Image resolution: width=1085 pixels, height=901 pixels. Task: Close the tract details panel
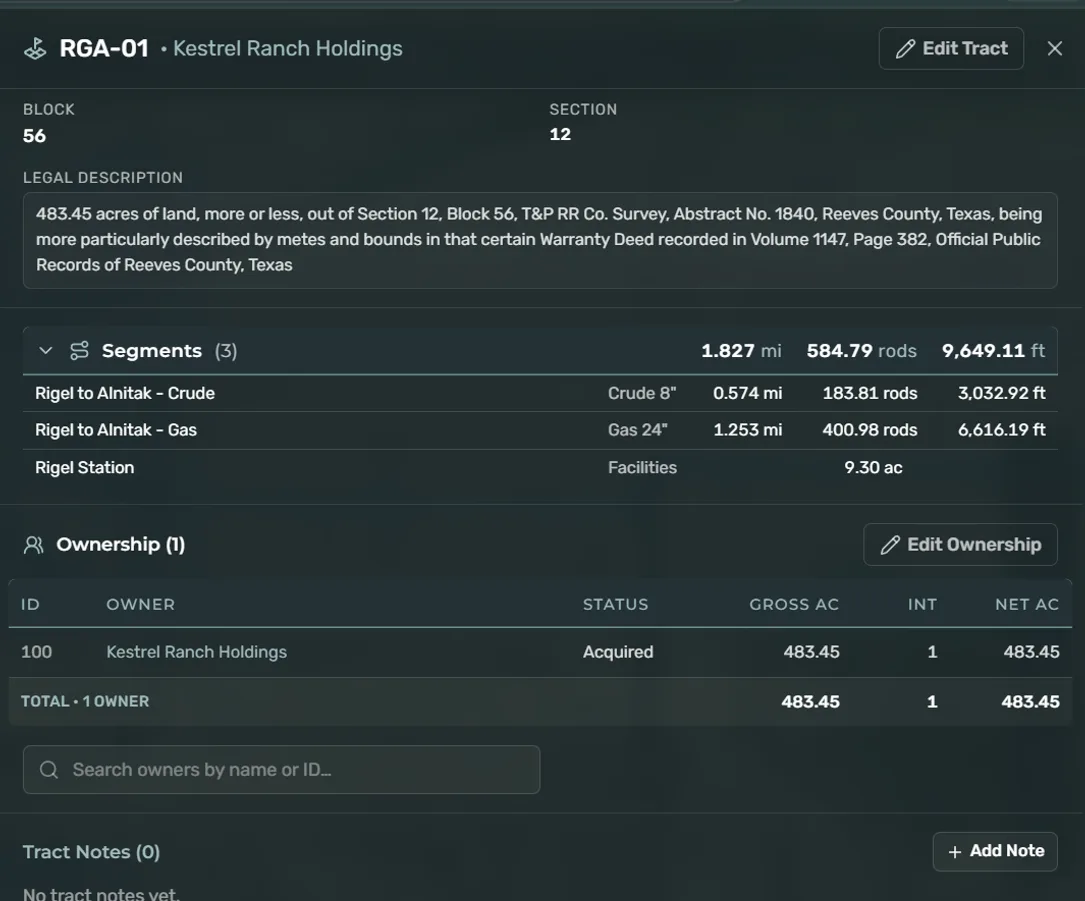point(1055,48)
